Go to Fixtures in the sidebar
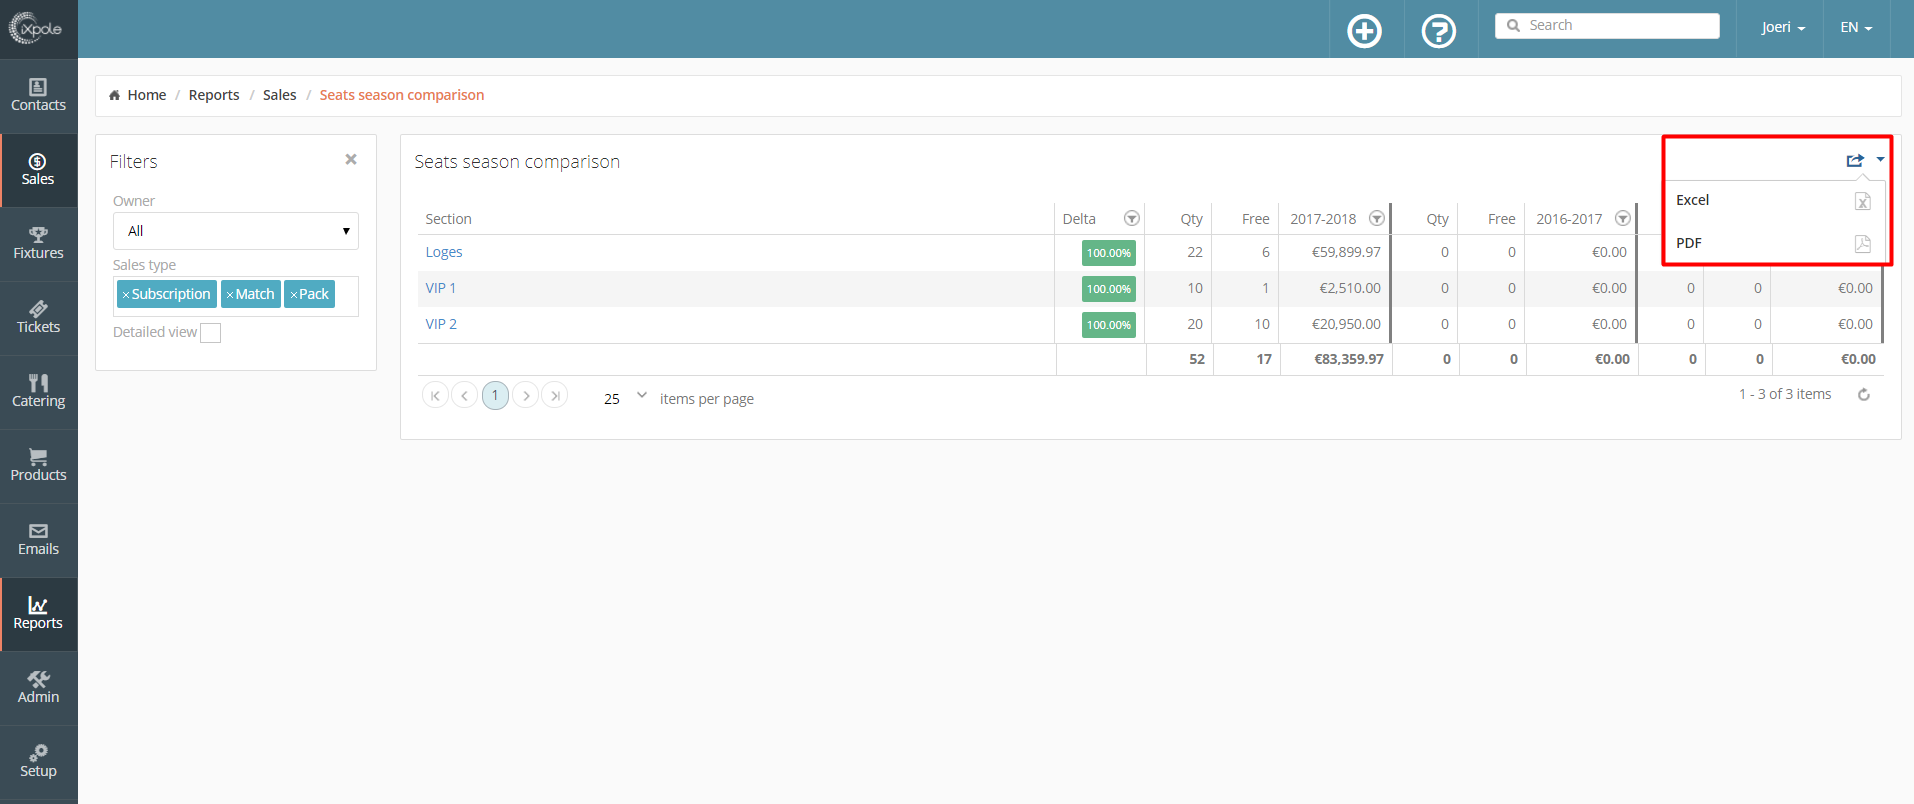1914x804 pixels. pos(38,244)
